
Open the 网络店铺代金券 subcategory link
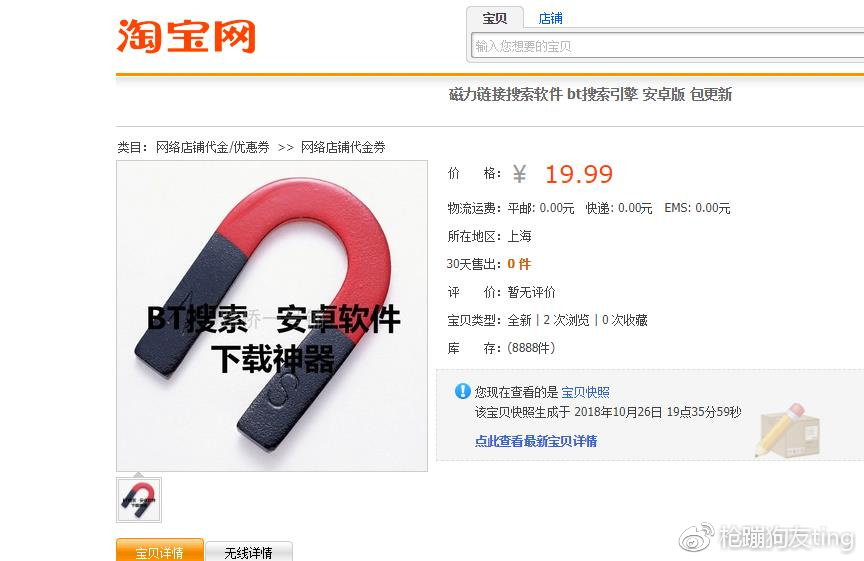pyautogui.click(x=343, y=147)
